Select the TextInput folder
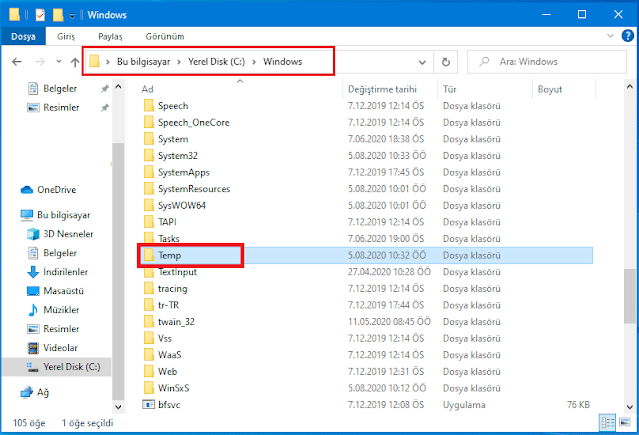The width and height of the screenshot is (639, 435). (177, 272)
